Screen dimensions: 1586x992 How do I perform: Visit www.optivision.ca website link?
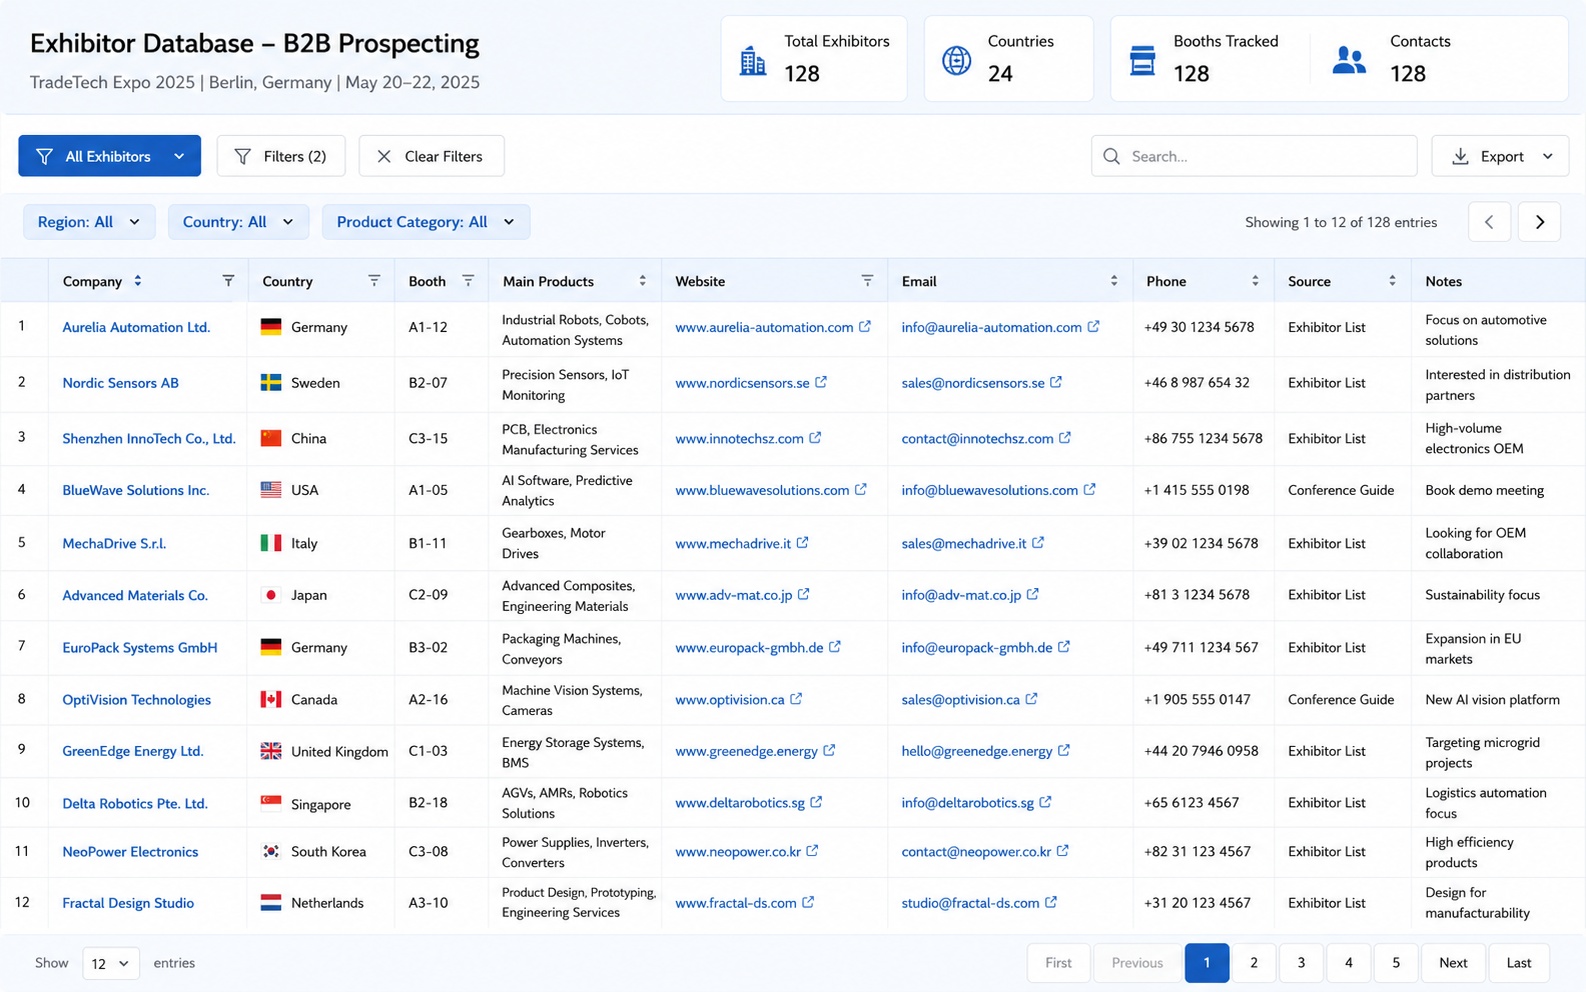730,700
